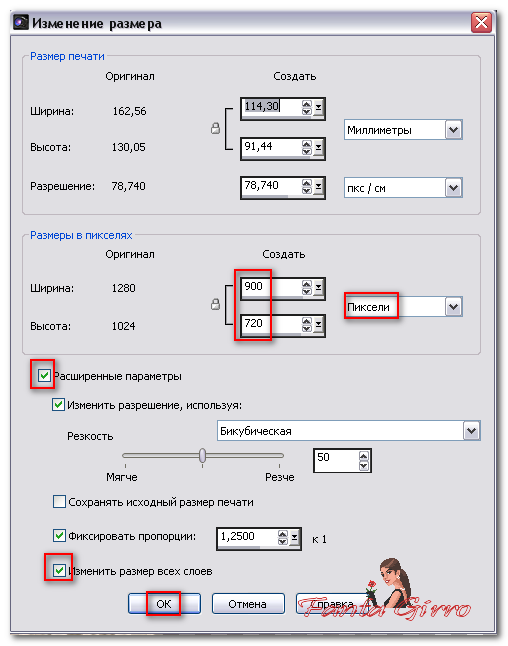This screenshot has height=646, width=508.
Task: Decrease print height with spinner down arrow
Action: [x=307, y=151]
